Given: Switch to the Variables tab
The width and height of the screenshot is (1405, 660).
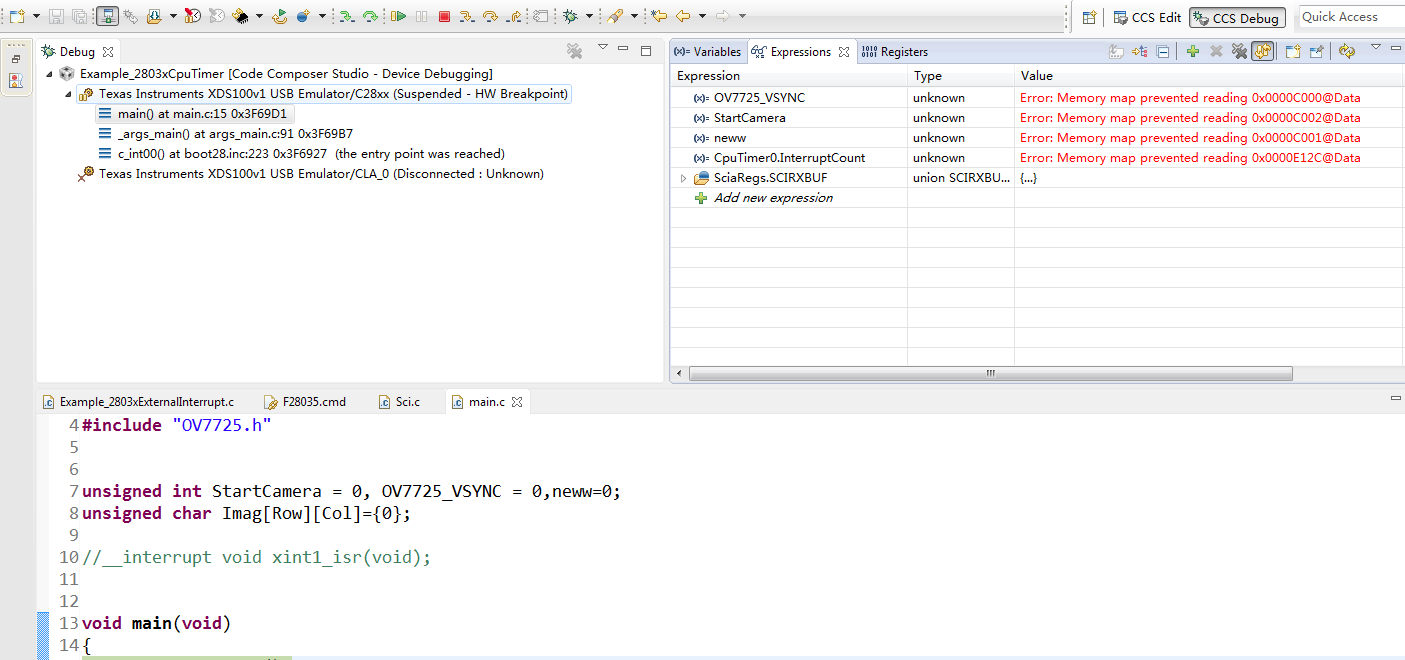Looking at the screenshot, I should click(707, 52).
